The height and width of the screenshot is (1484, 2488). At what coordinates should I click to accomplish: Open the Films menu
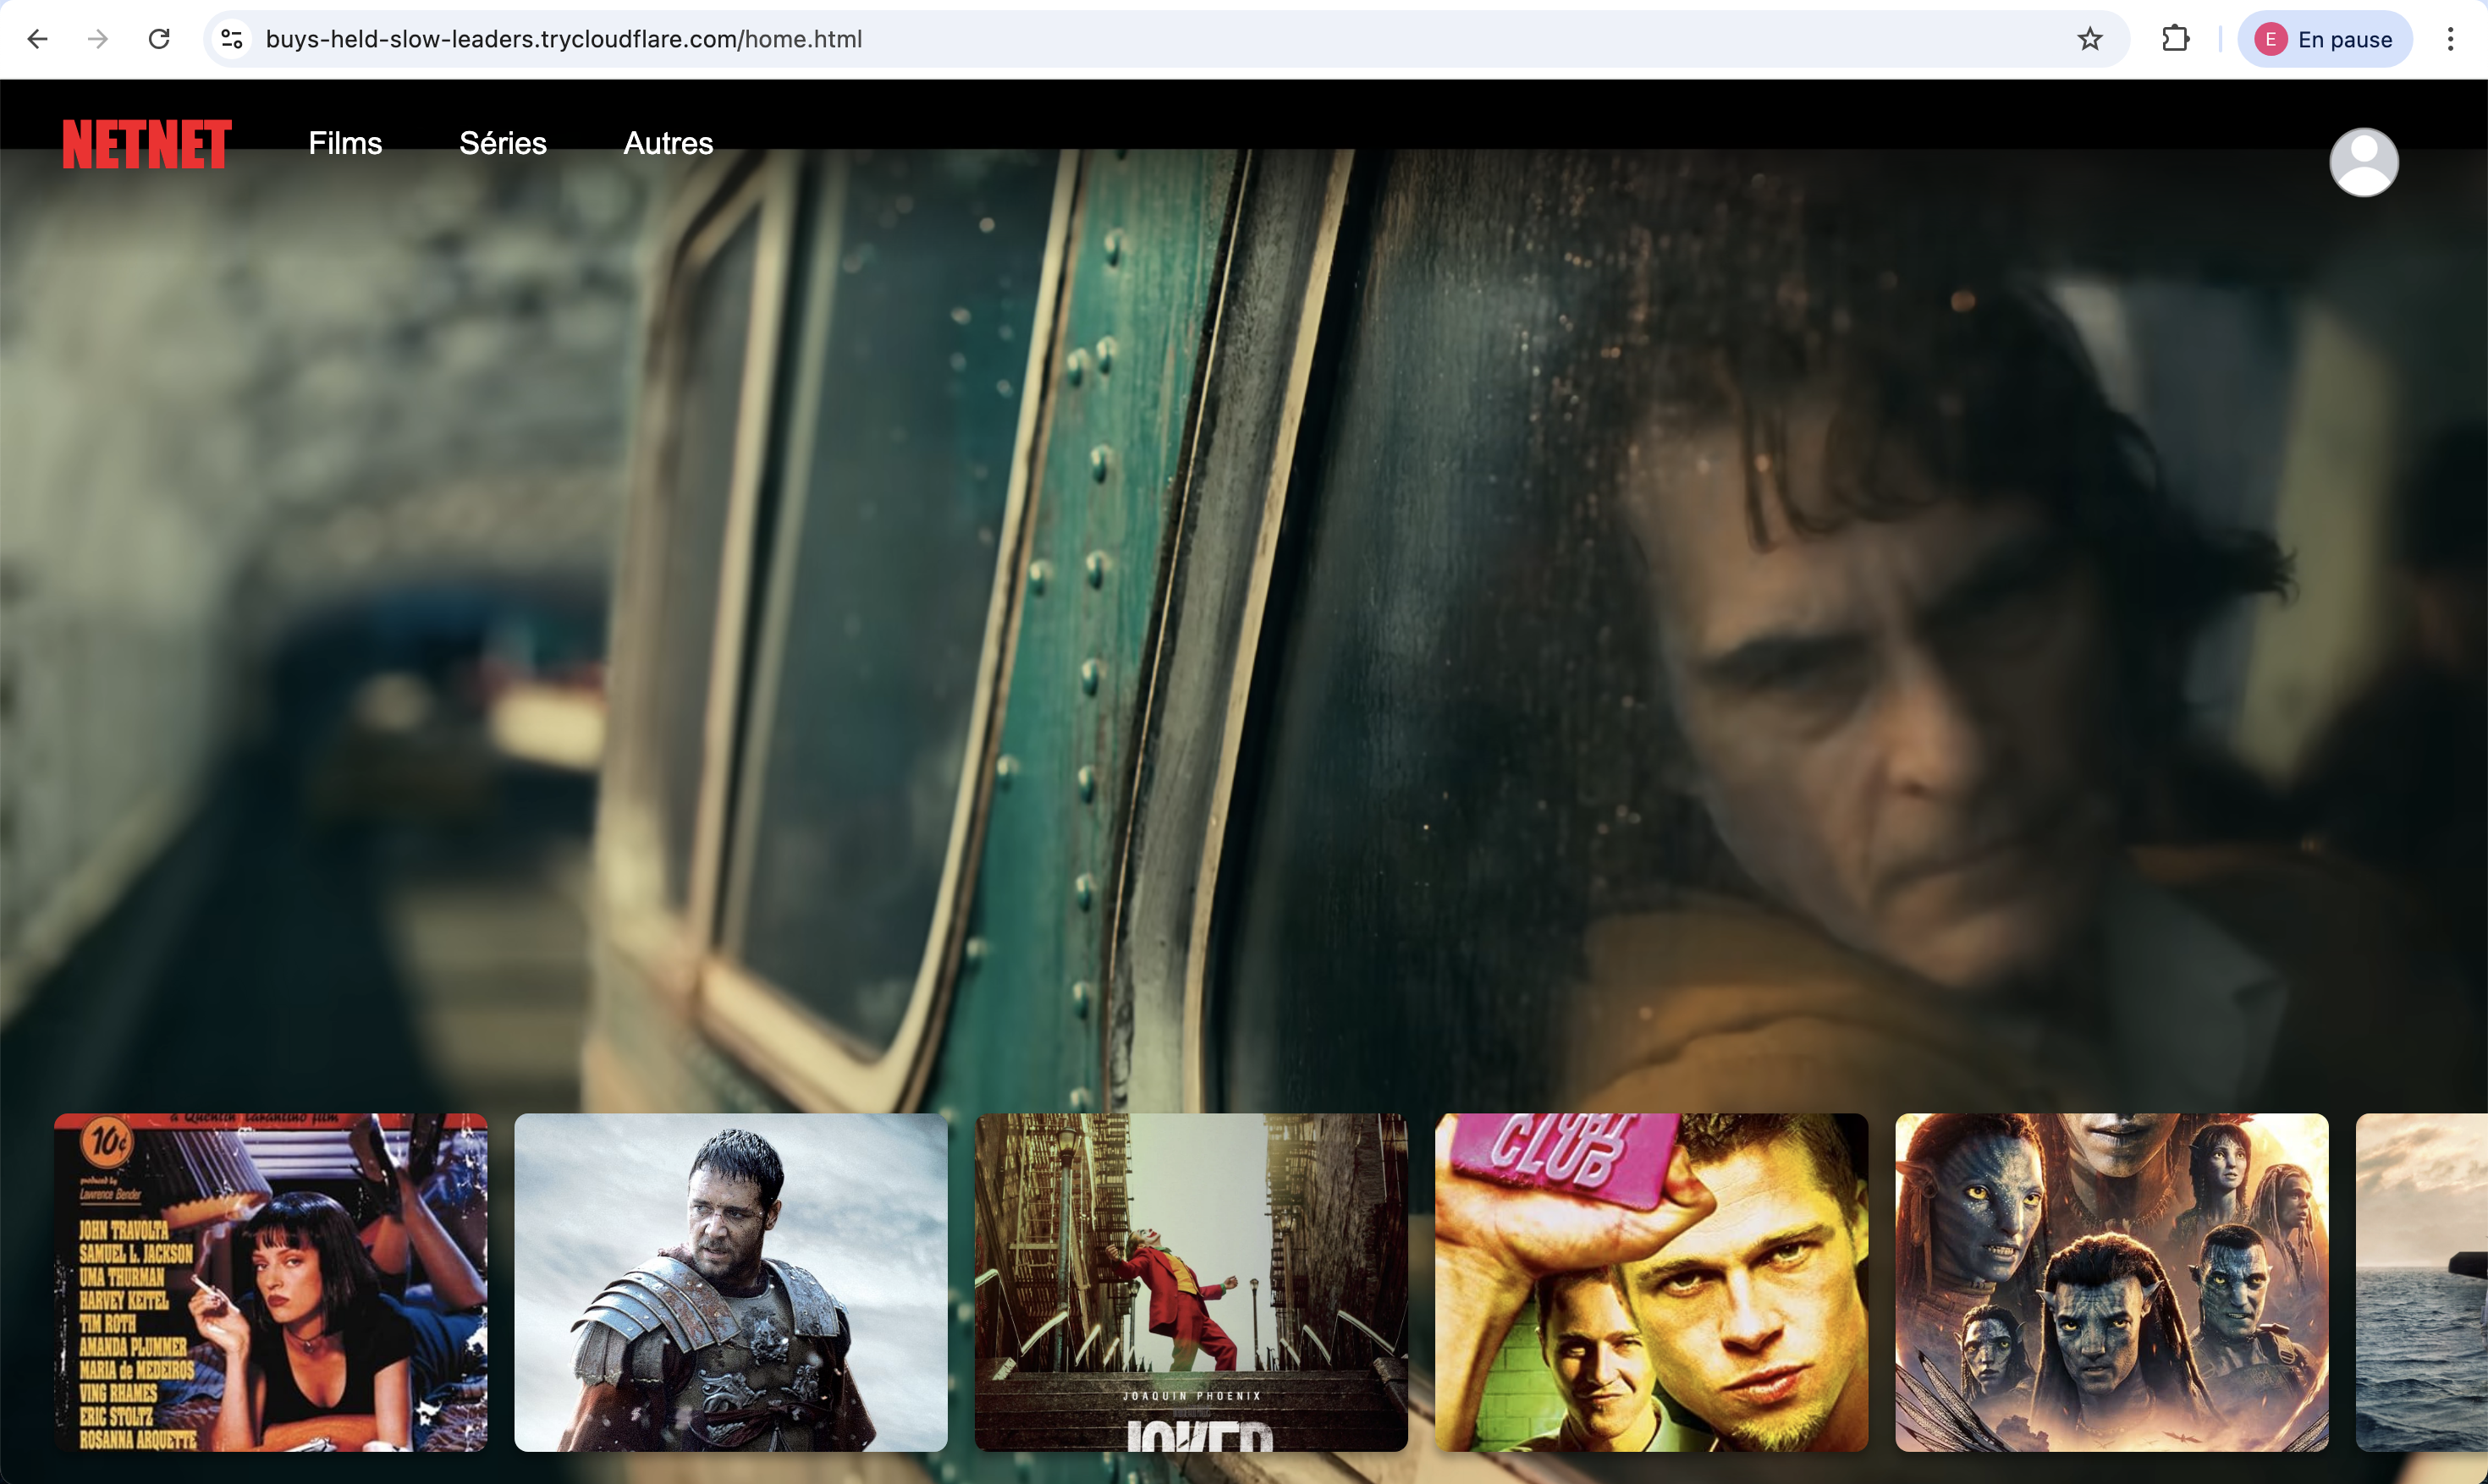coord(345,143)
